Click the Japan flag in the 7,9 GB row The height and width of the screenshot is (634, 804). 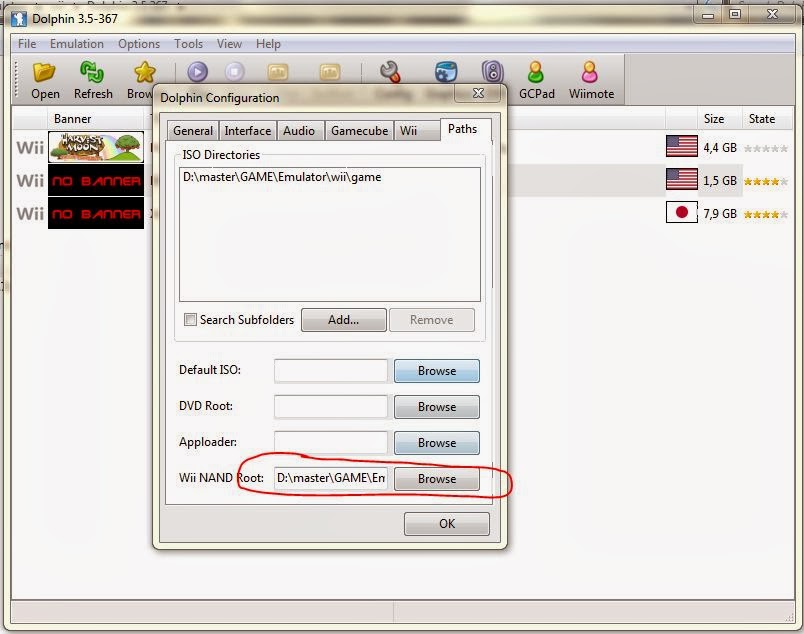pos(681,212)
